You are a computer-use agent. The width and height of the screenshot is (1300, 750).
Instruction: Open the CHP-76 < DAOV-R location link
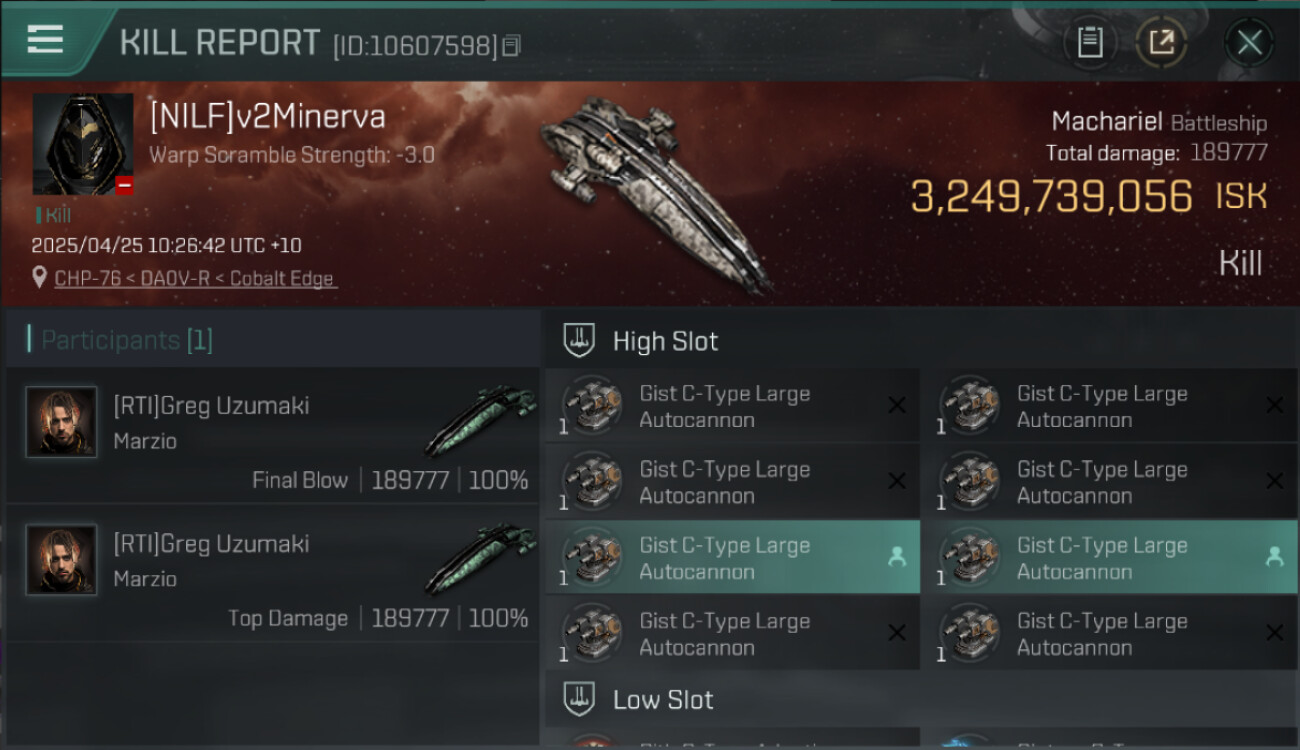[x=195, y=279]
